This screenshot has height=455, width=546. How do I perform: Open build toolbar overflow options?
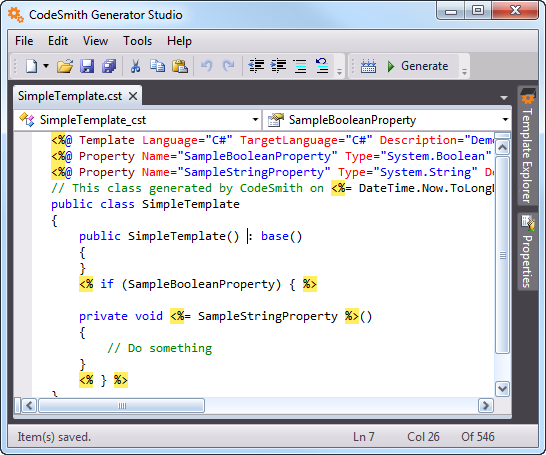coord(464,72)
